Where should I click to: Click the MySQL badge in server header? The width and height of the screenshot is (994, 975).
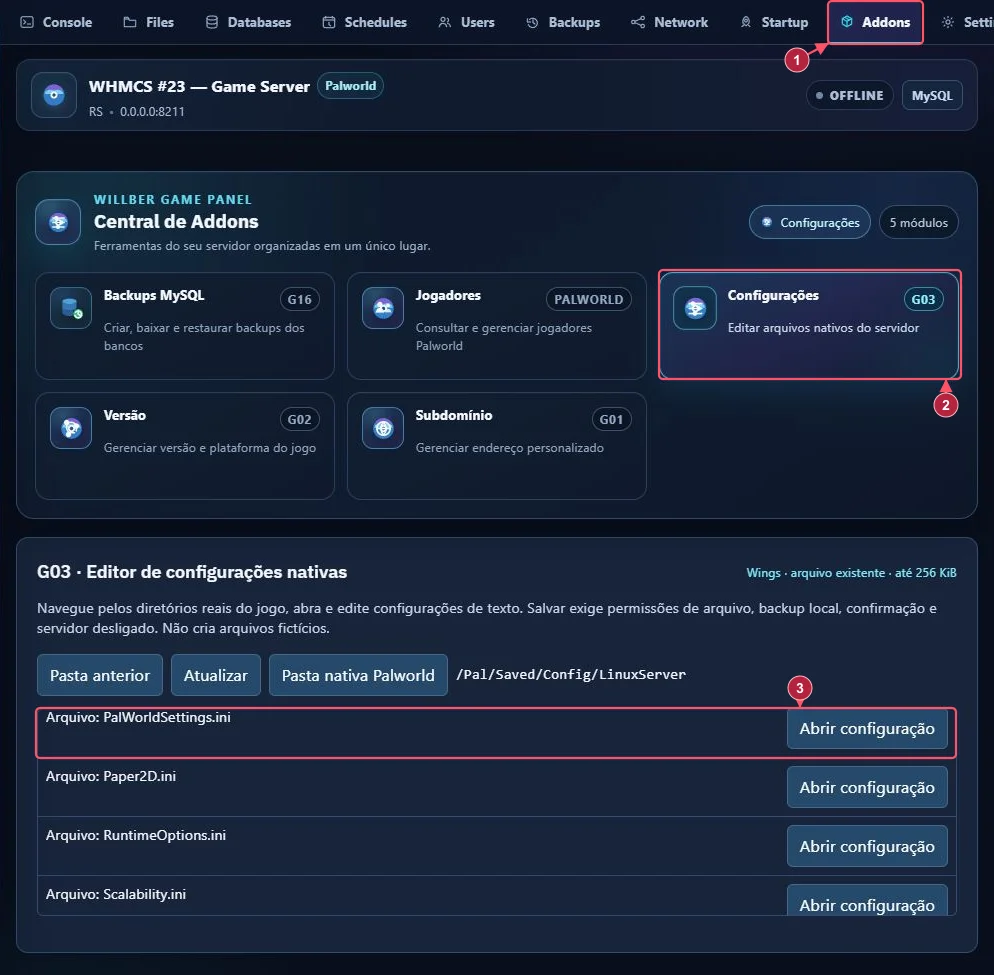(x=932, y=95)
